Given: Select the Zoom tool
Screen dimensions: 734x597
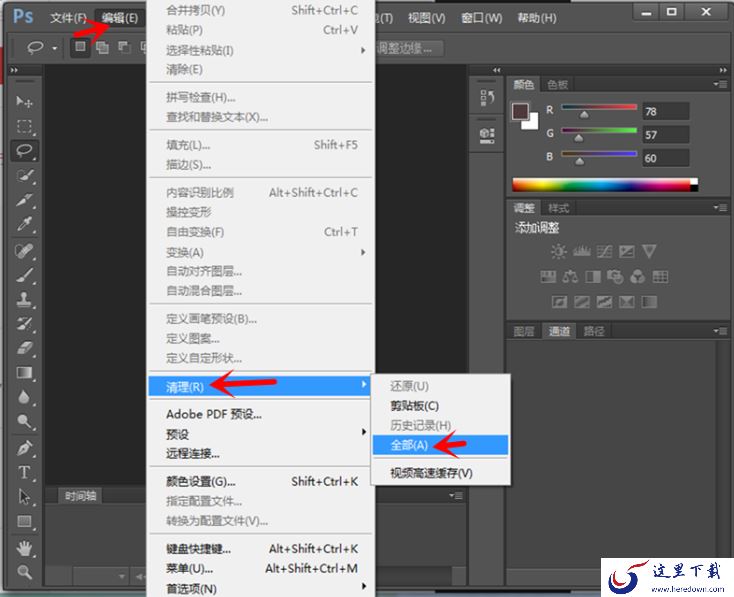Looking at the screenshot, I should [24, 572].
